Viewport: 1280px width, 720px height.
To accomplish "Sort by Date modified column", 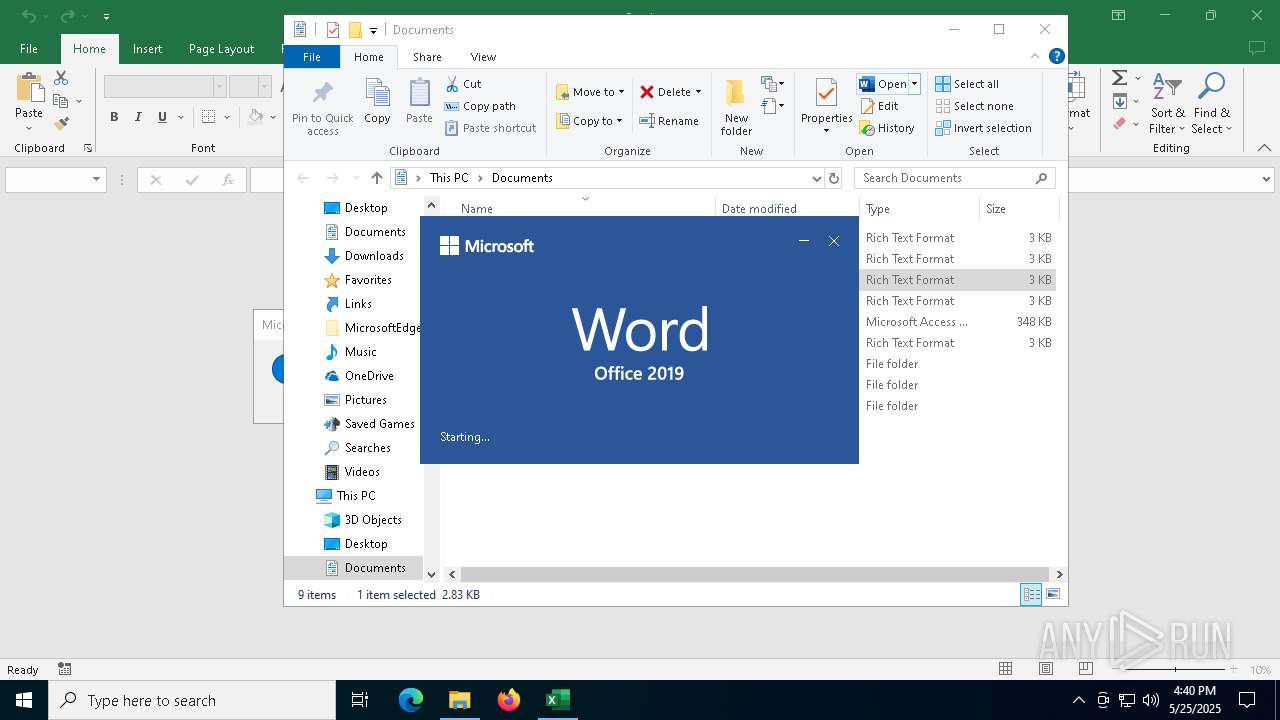I will 787,209.
